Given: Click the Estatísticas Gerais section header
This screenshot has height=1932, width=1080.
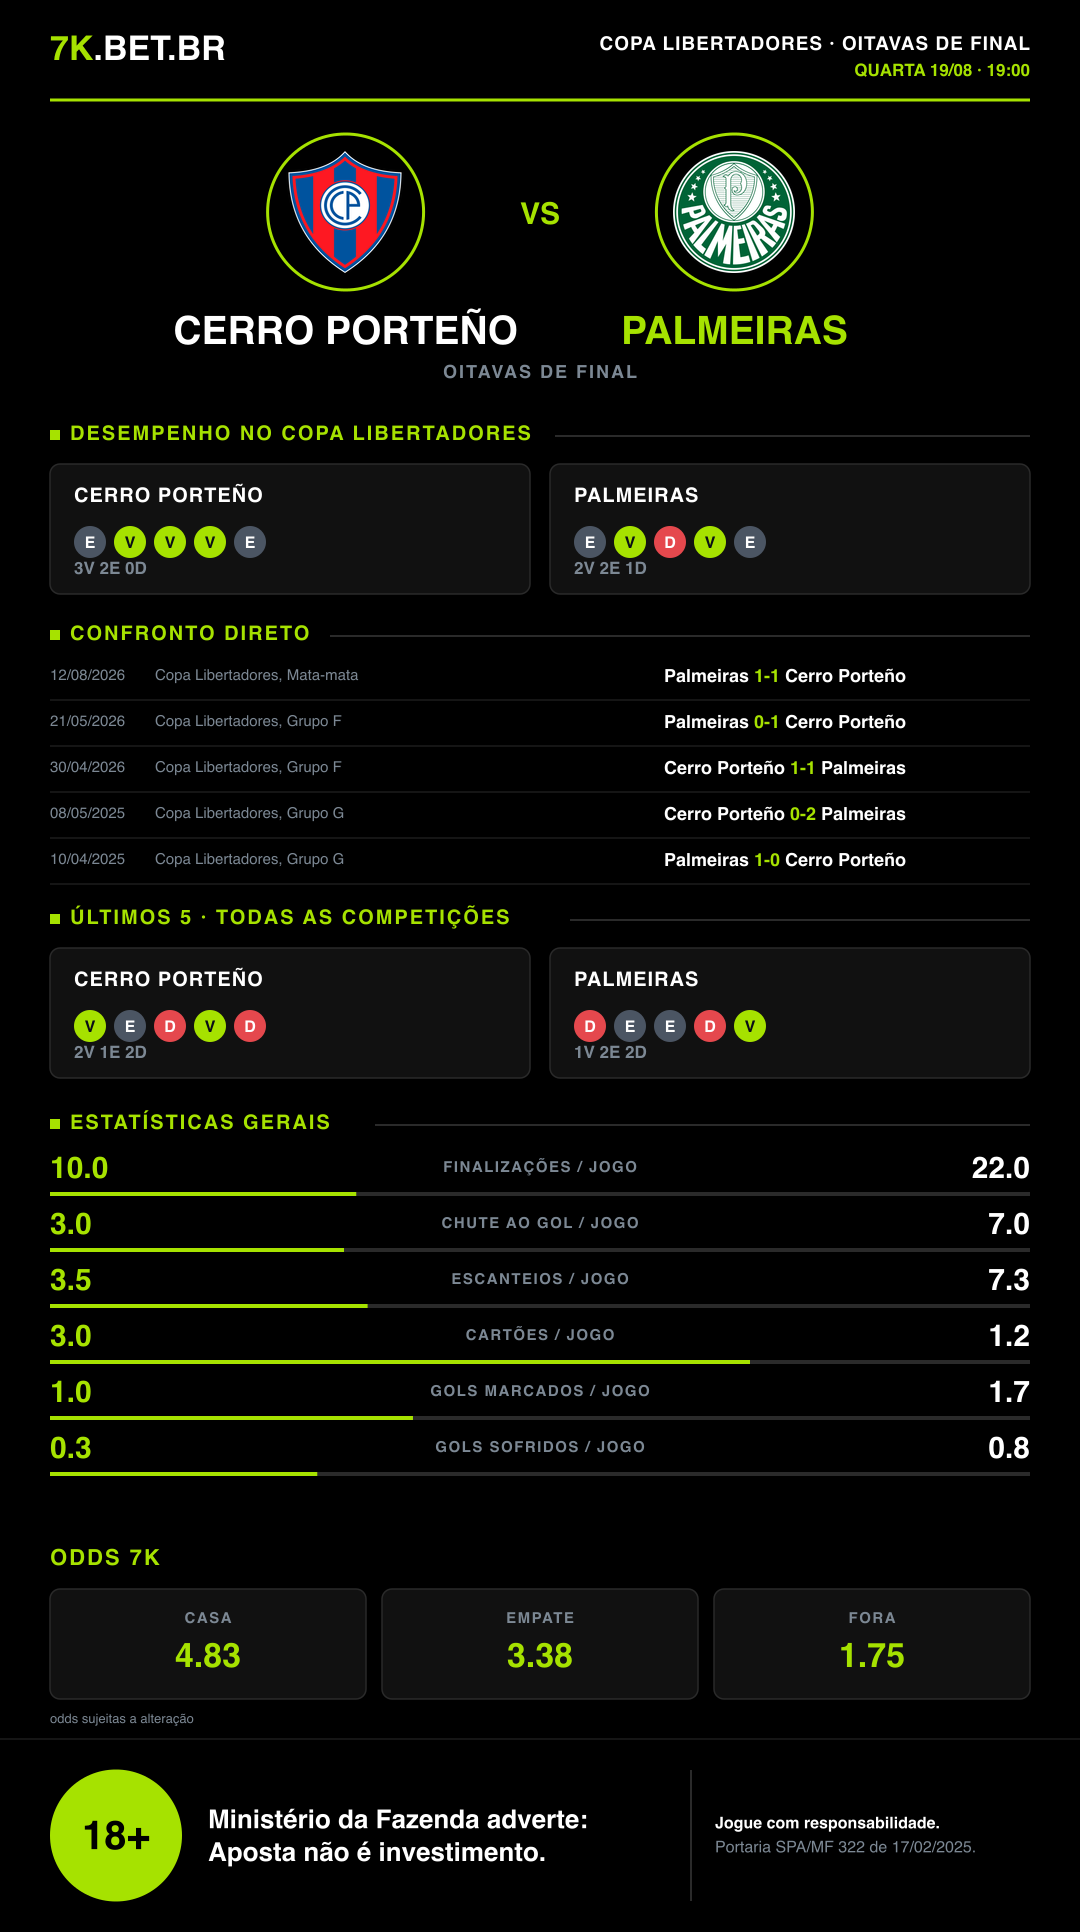Looking at the screenshot, I should pyautogui.click(x=200, y=1122).
